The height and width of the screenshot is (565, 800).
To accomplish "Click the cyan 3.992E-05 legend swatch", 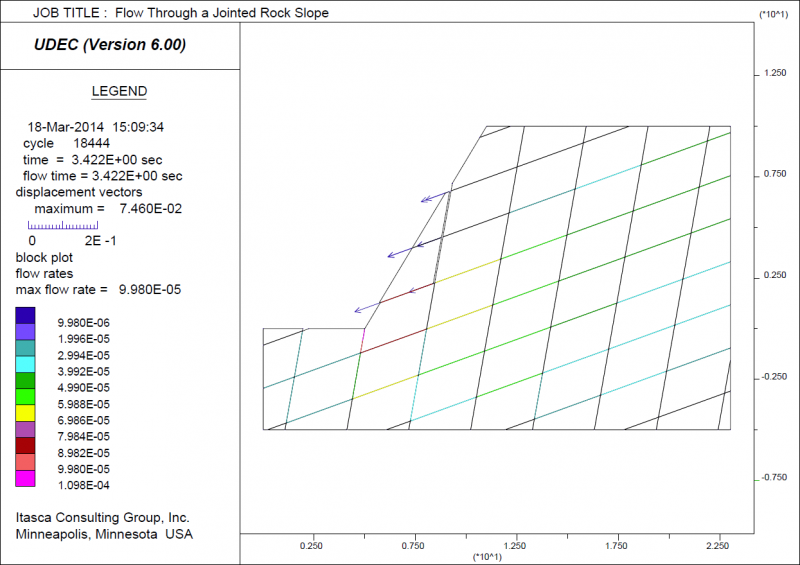I will pyautogui.click(x=25, y=364).
